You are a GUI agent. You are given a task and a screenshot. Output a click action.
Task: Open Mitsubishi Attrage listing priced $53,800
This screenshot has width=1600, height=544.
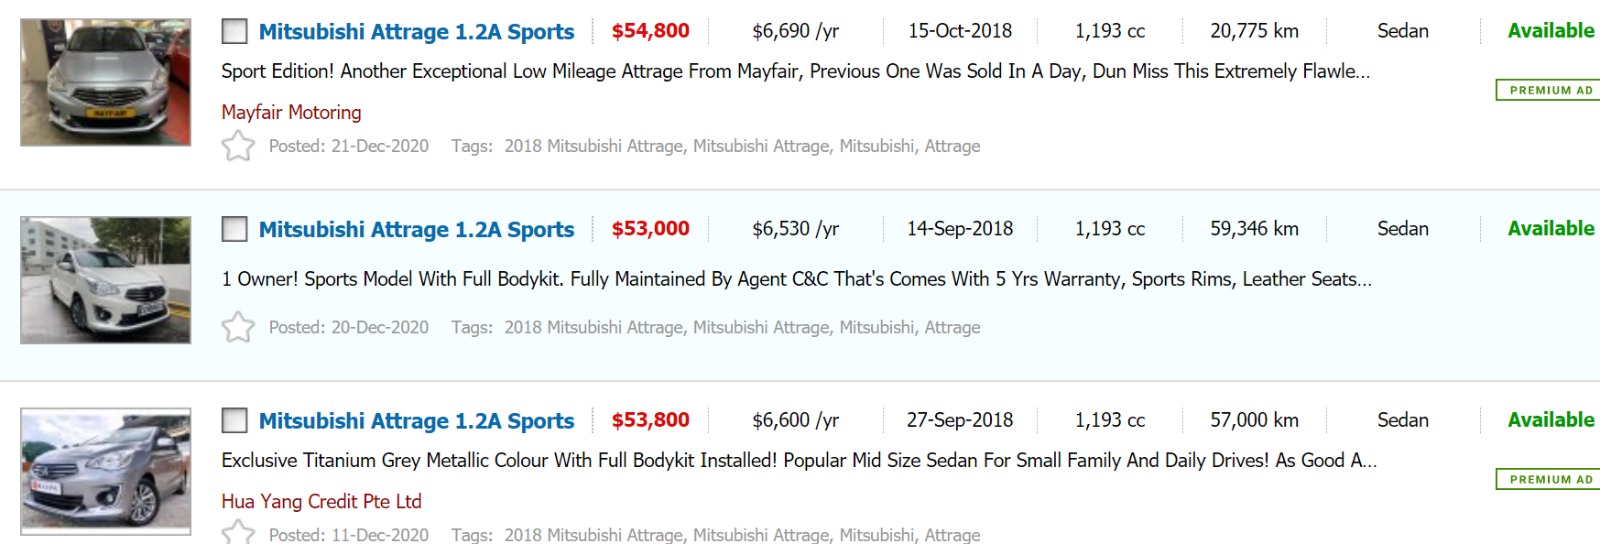pos(416,421)
